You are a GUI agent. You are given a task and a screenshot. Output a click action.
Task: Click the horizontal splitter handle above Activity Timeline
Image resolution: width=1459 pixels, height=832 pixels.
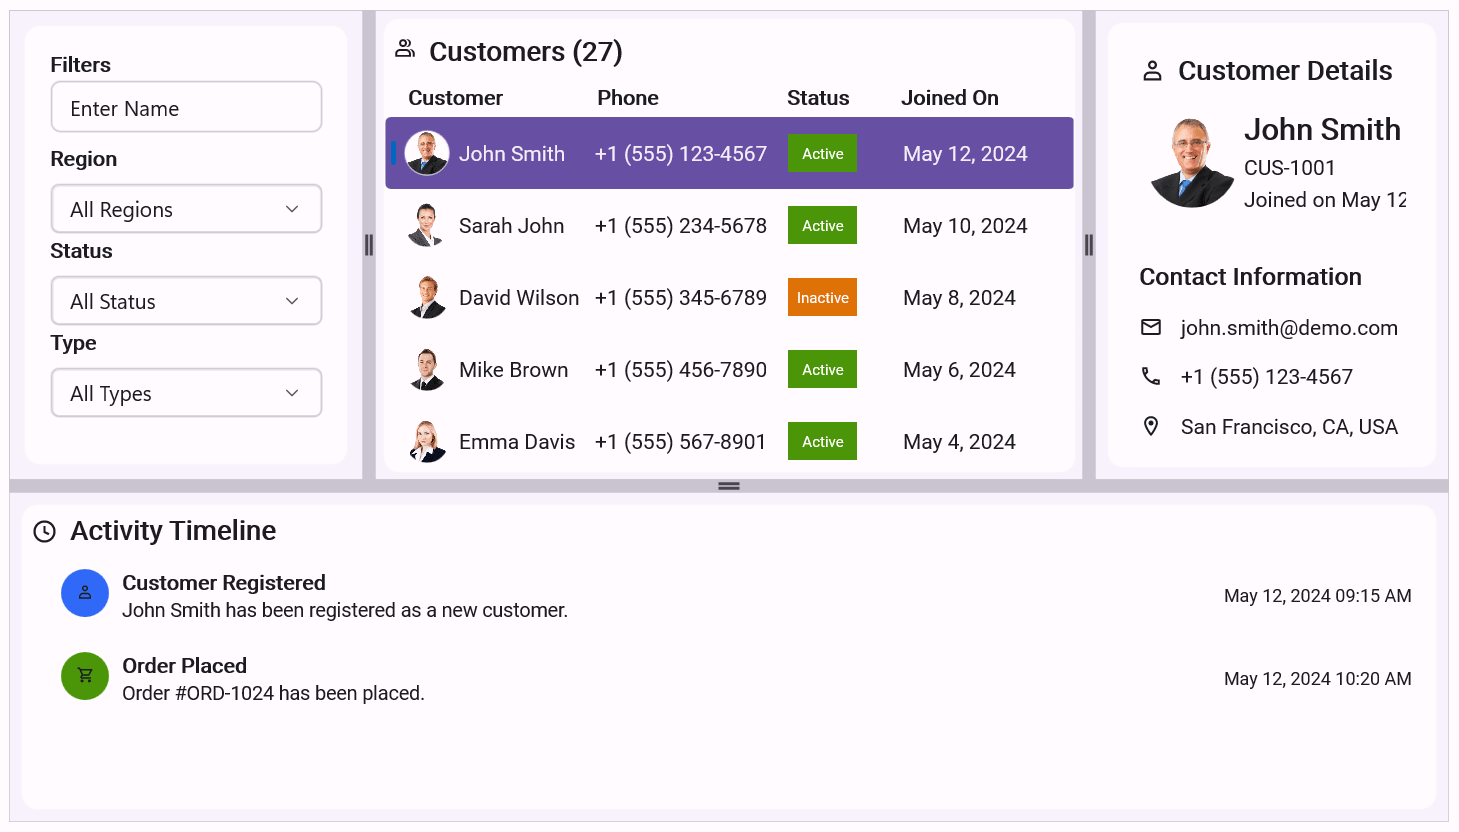tap(729, 486)
